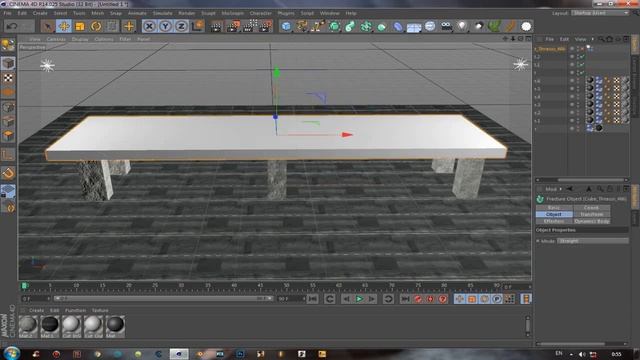Click the Make Editable icon in left toolbar
This screenshot has height=360, width=640.
point(8,45)
